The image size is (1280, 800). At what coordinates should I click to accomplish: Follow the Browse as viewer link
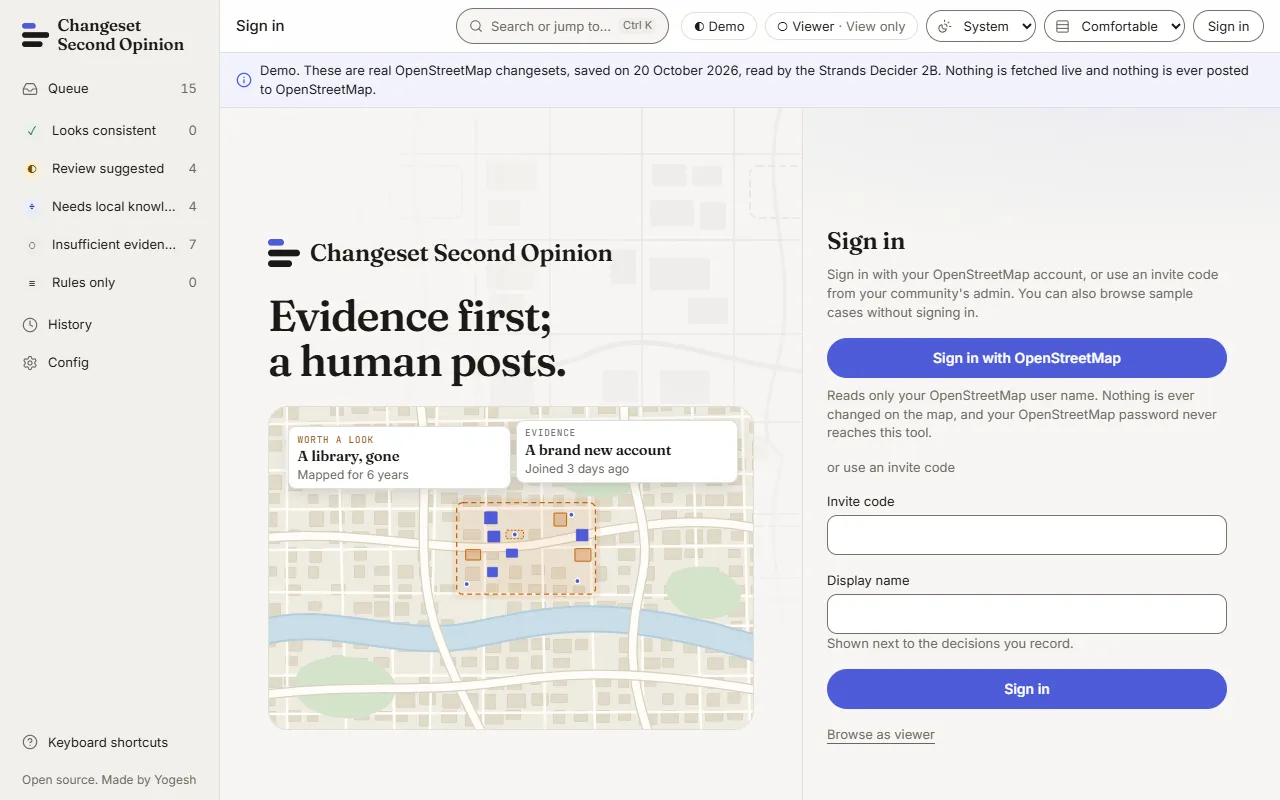coord(881,735)
